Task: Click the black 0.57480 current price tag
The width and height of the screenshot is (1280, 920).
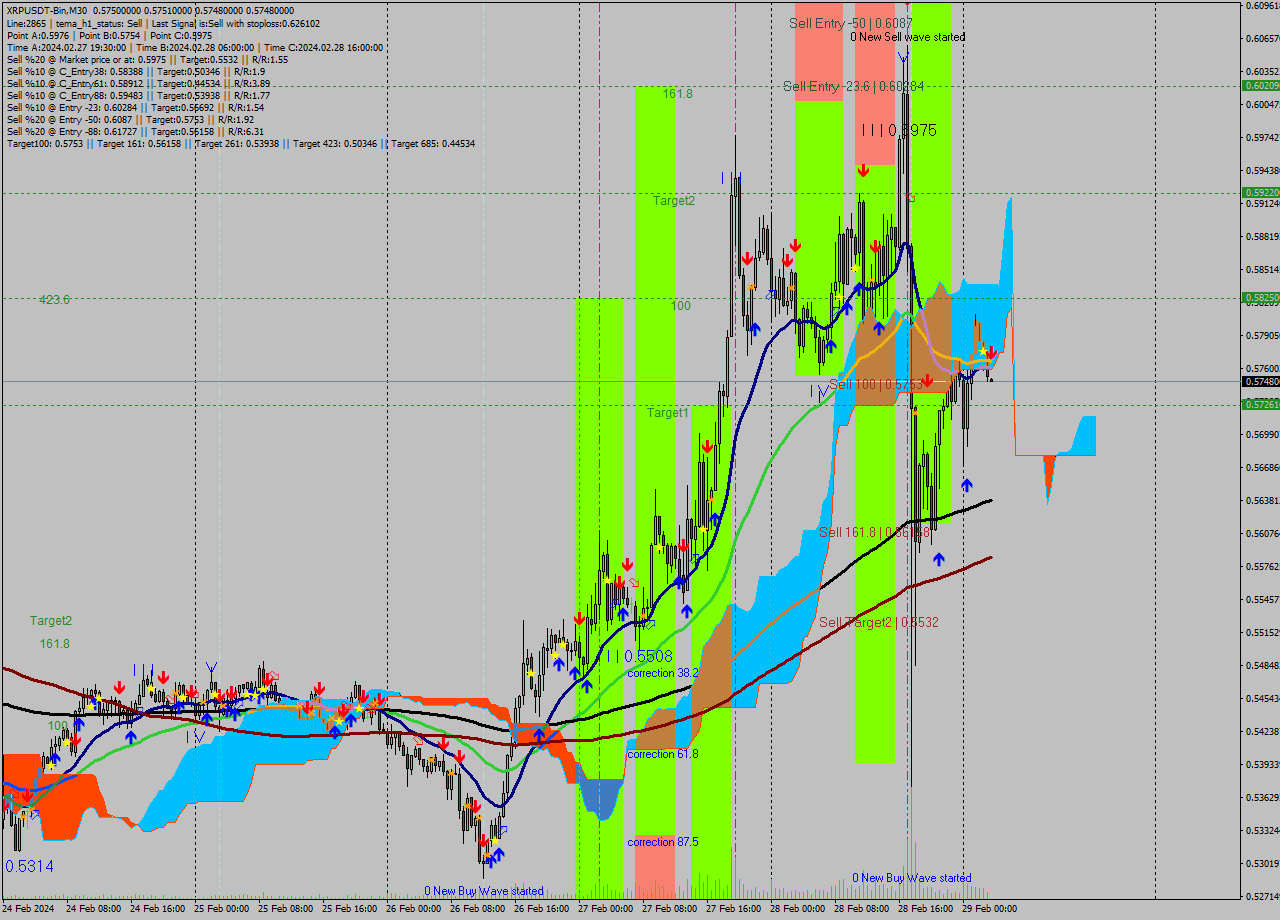Action: 1260,382
